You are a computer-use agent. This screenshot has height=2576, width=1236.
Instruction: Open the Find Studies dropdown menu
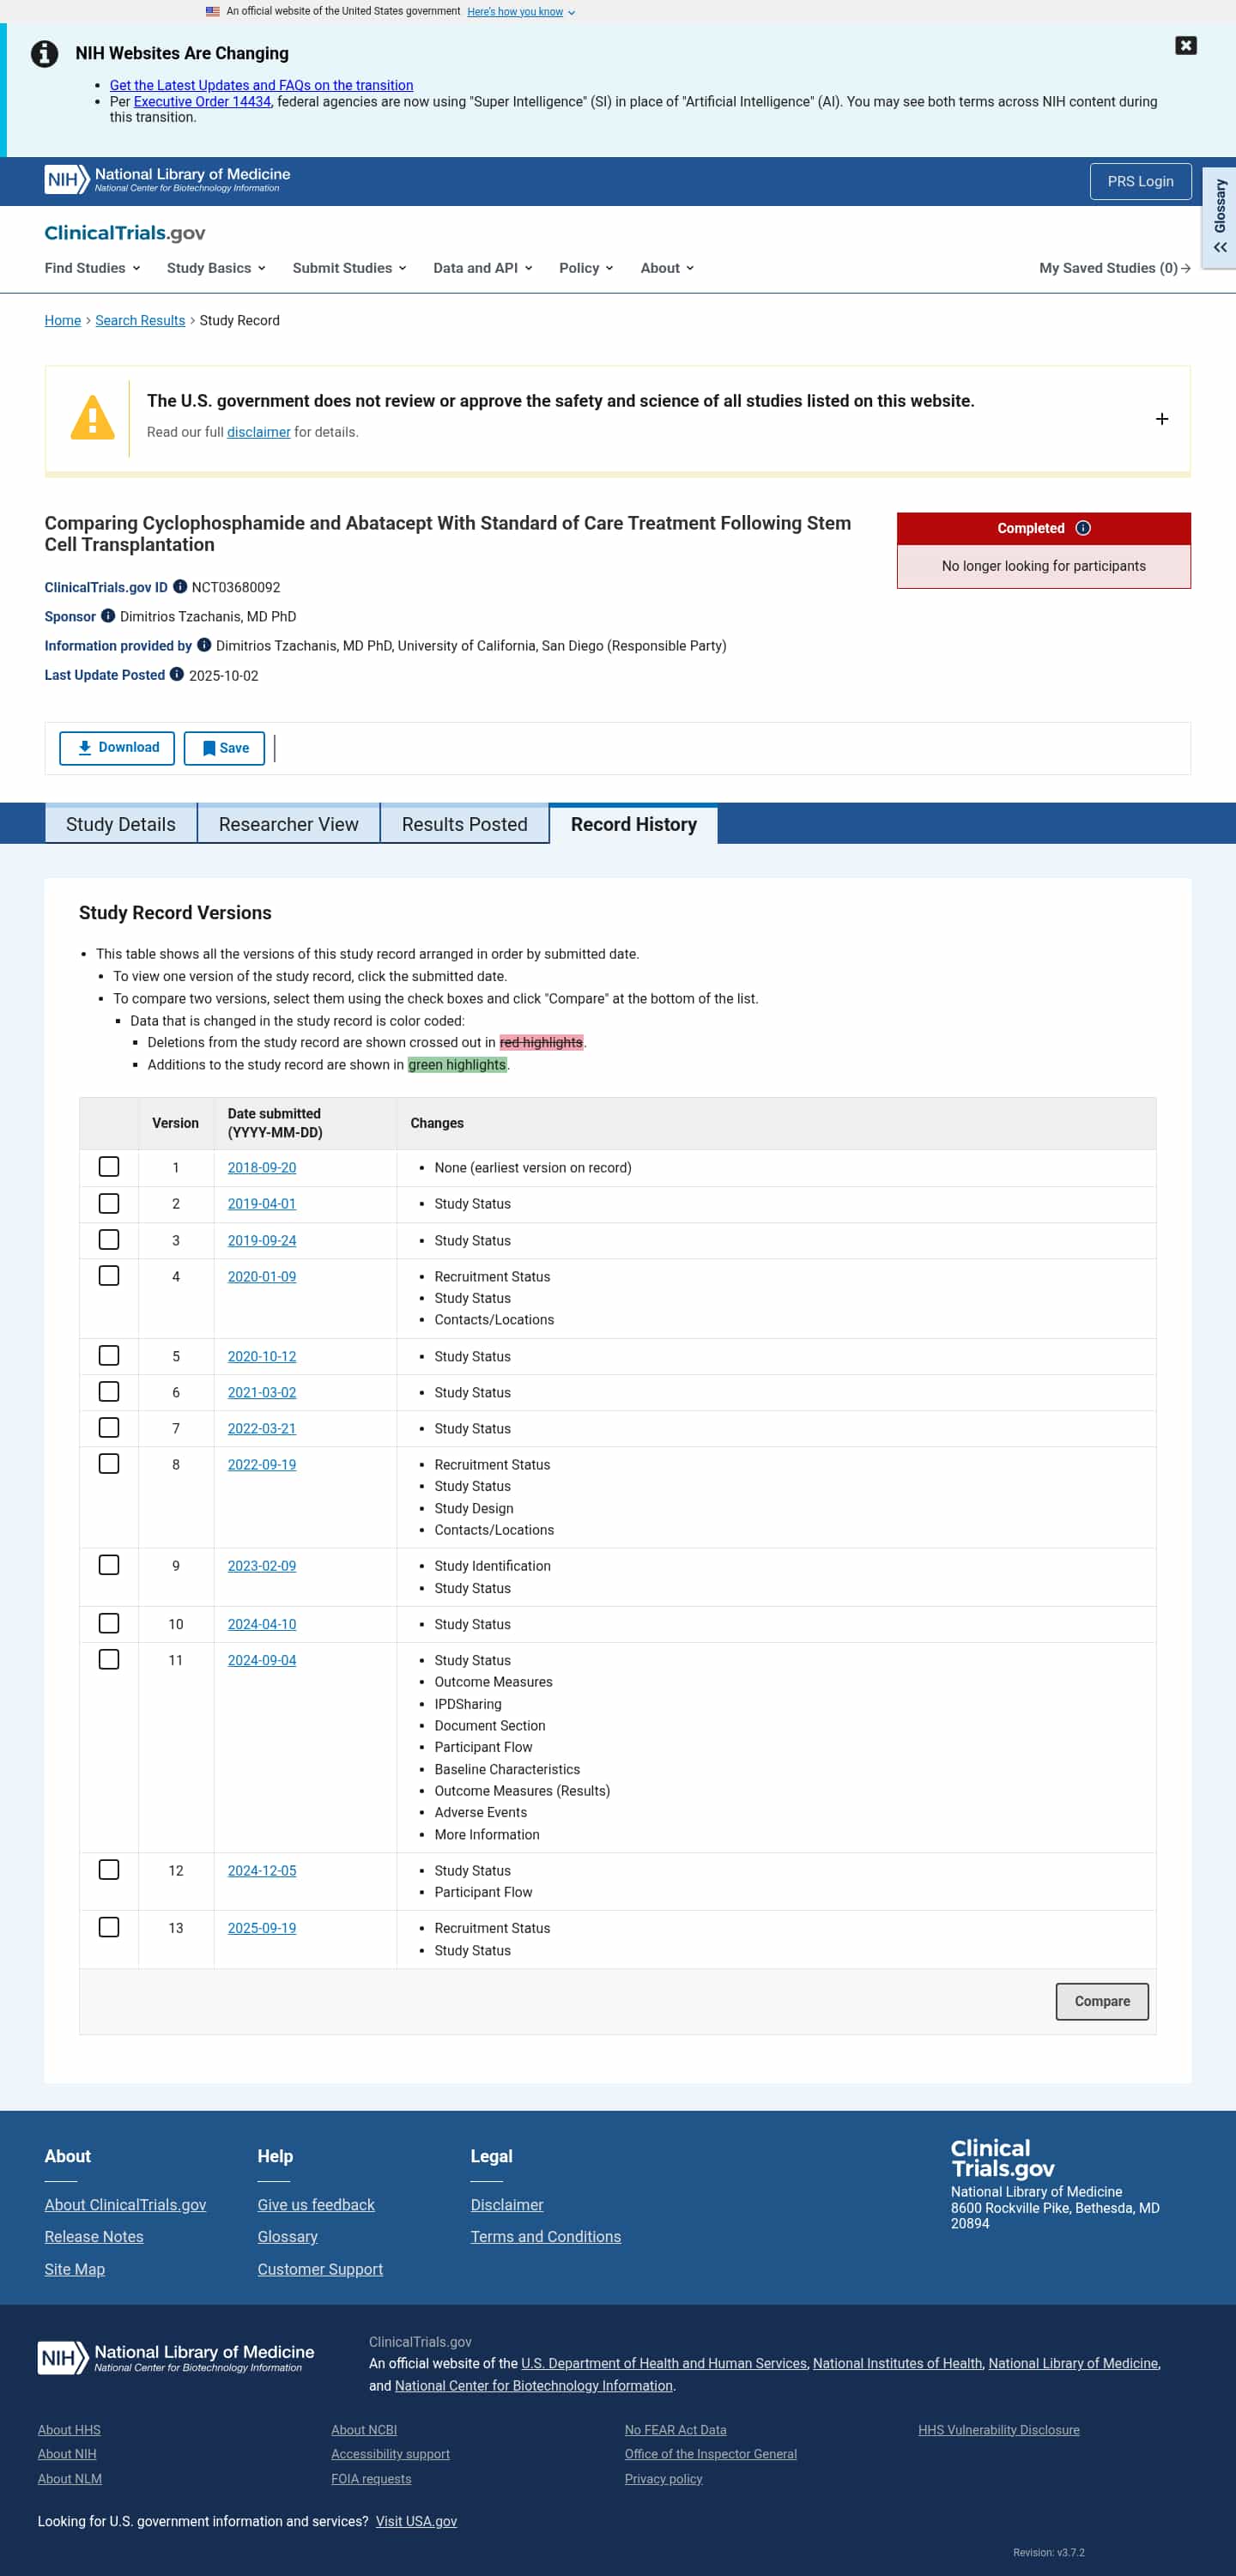(x=92, y=268)
